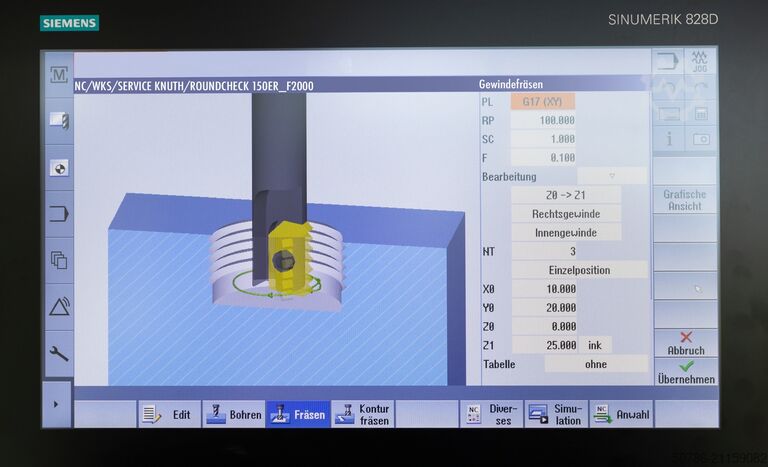Click the highlighted G17 (XY) plane field
Image resolution: width=768 pixels, height=467 pixels.
542,102
